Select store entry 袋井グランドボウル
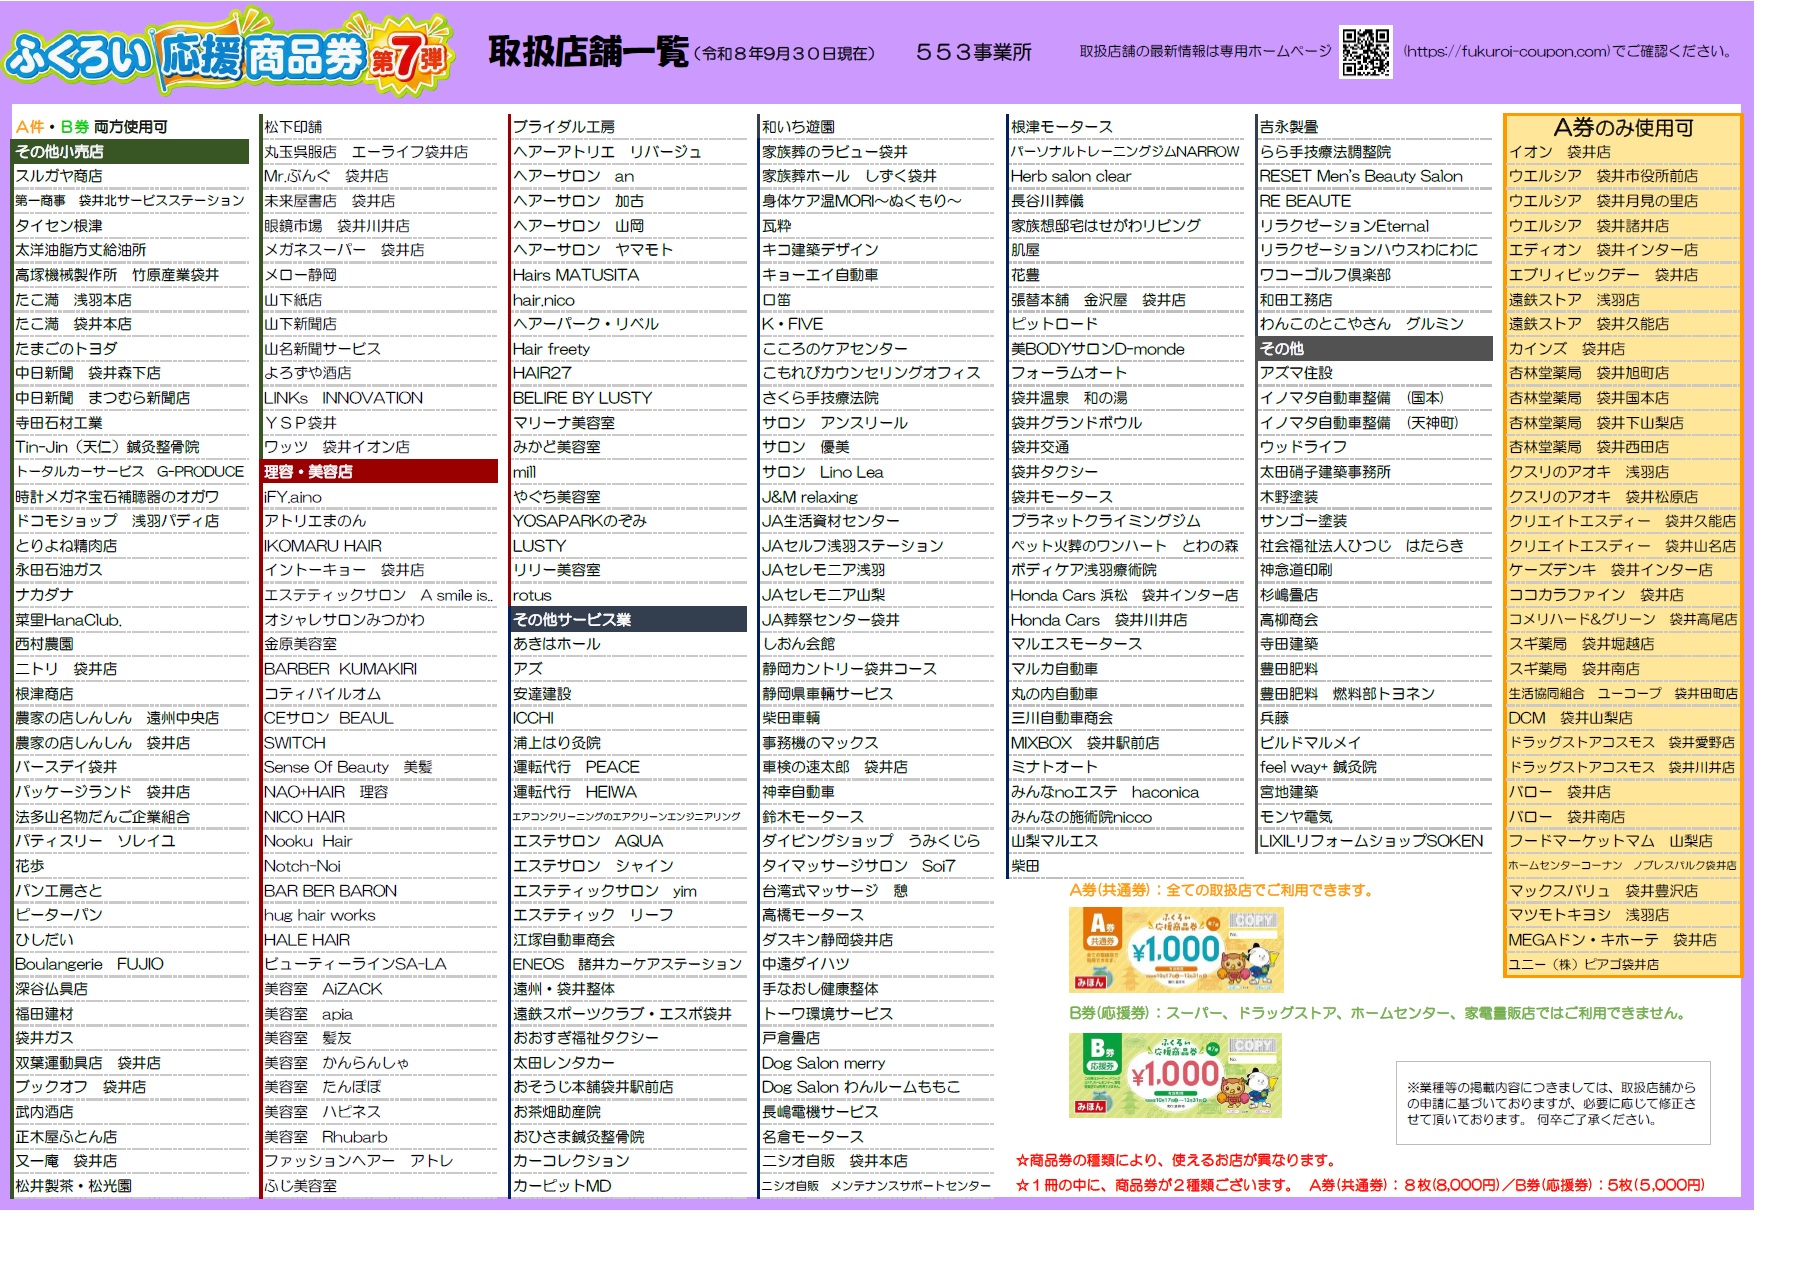The image size is (1809, 1279). tap(1076, 423)
